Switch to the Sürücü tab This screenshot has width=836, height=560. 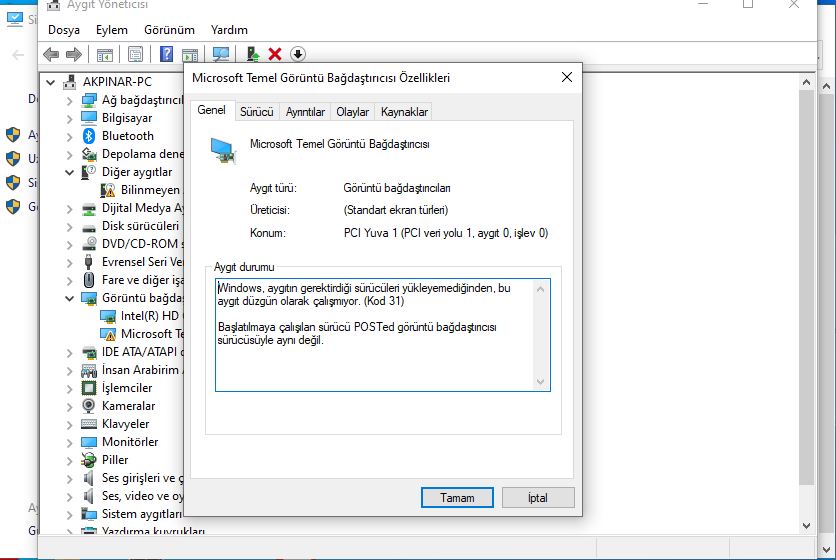256,111
